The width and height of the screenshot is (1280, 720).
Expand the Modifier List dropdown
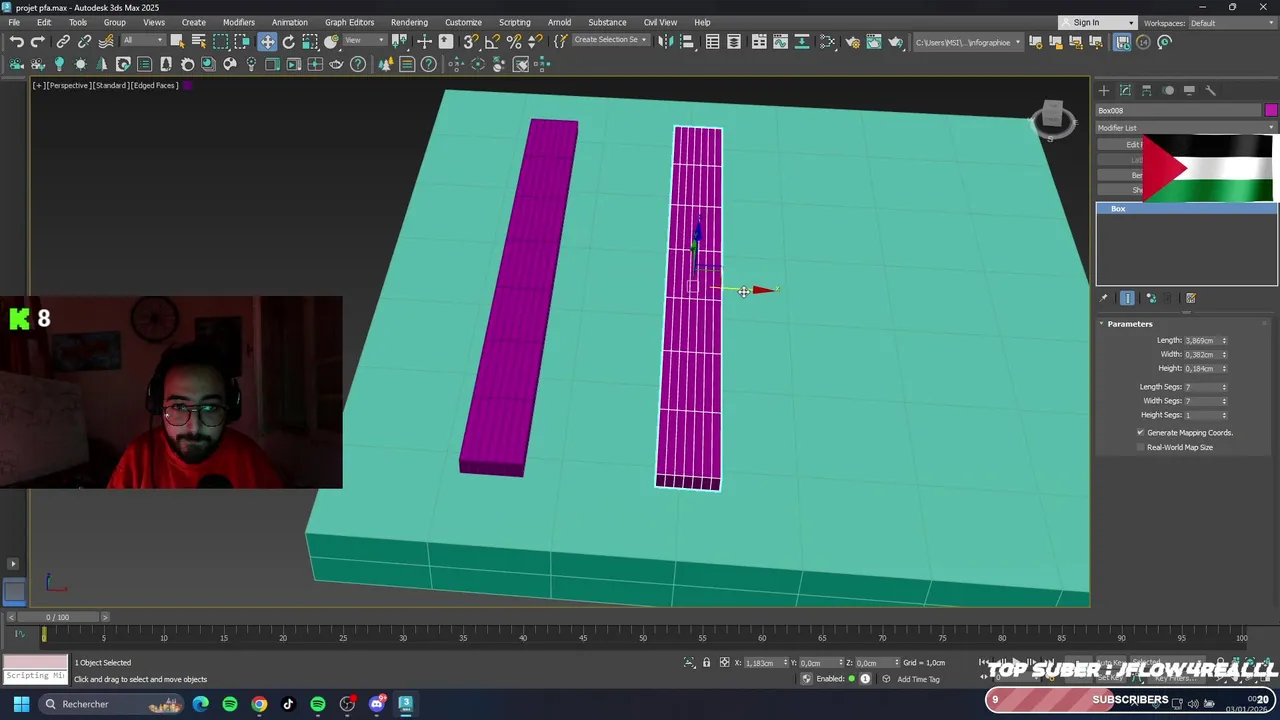tap(1186, 128)
